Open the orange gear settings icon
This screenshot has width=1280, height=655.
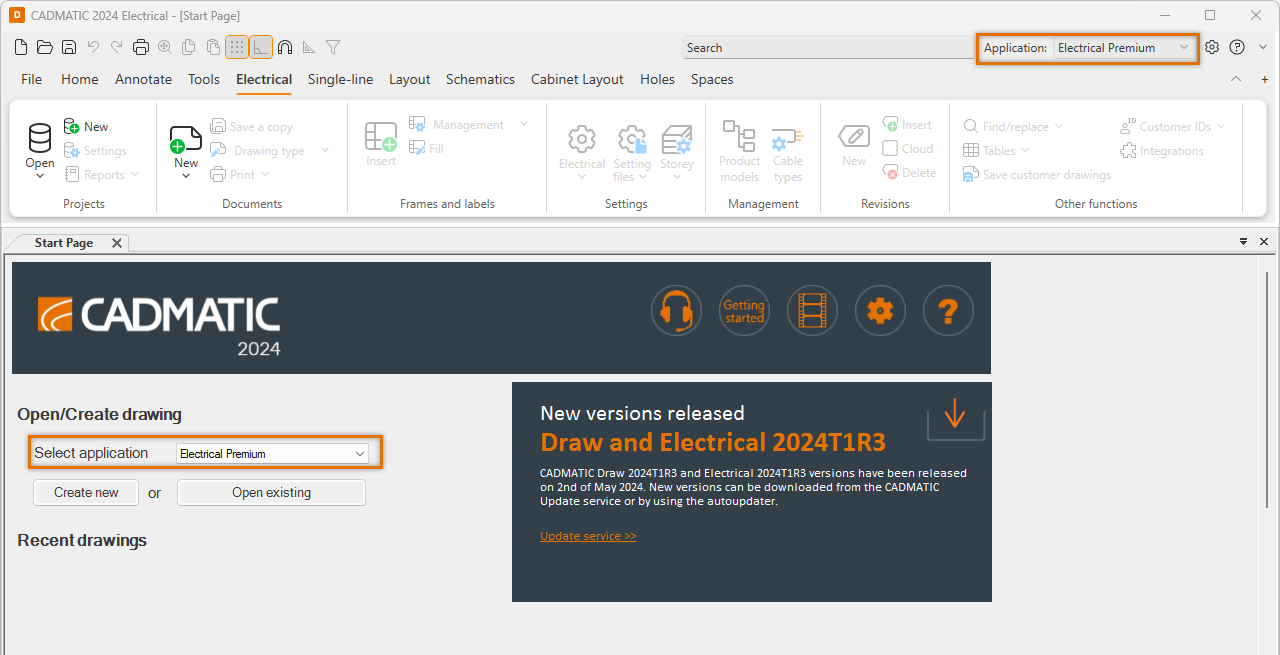tap(880, 311)
